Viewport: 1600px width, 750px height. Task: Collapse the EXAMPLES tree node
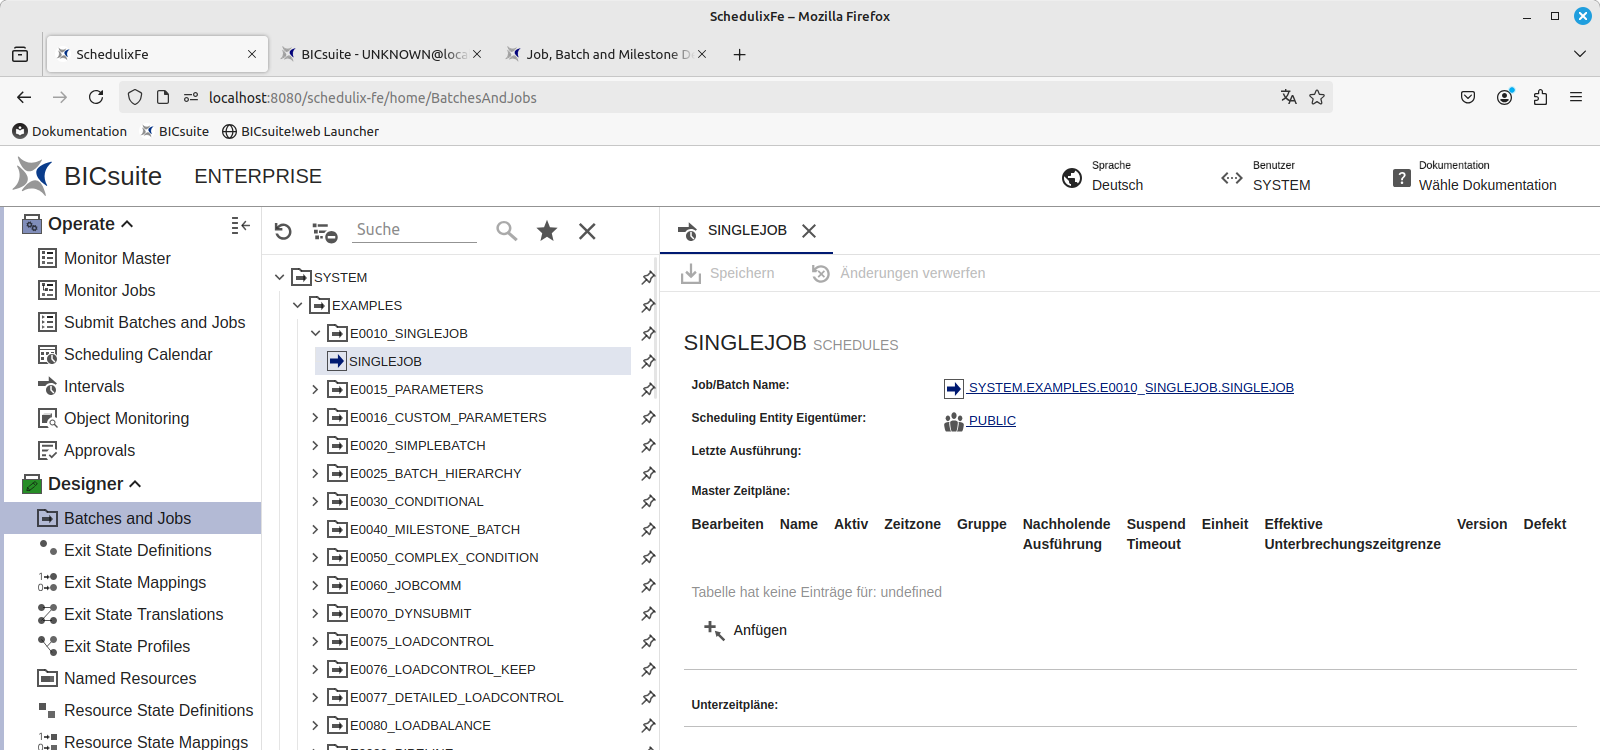coord(297,306)
